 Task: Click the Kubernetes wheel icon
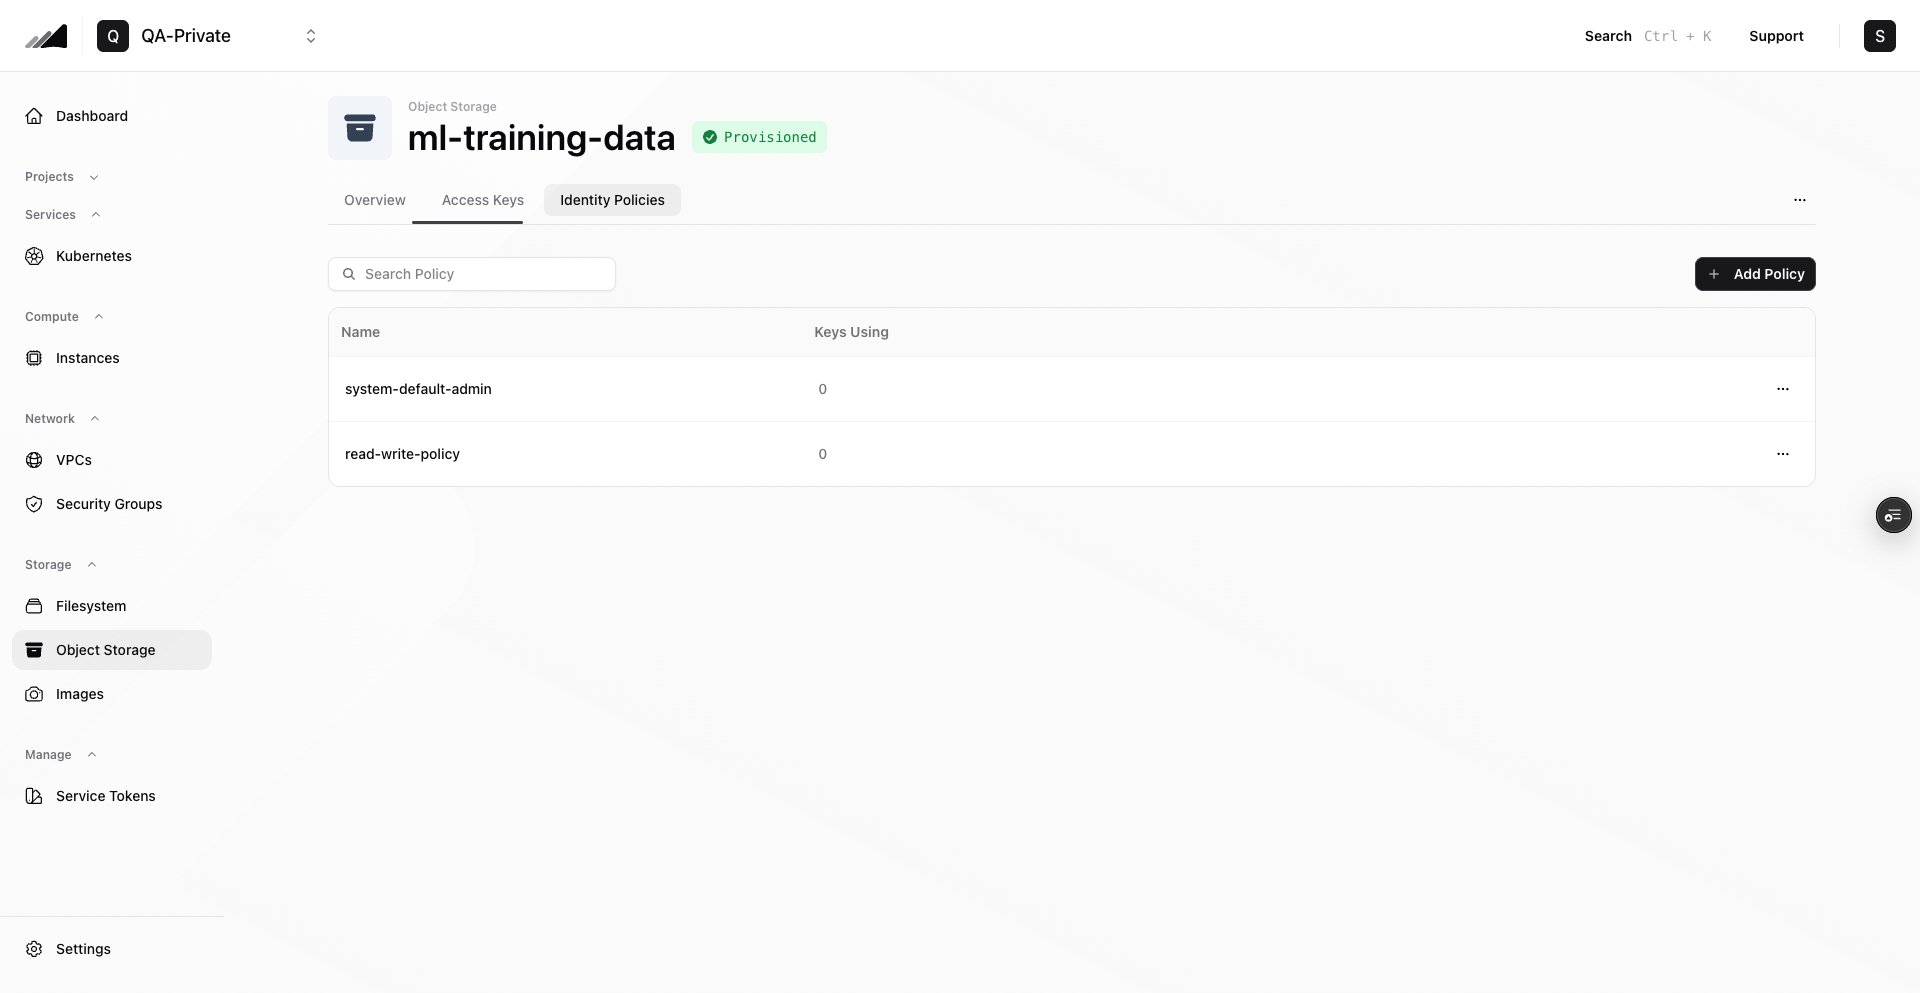pos(34,256)
